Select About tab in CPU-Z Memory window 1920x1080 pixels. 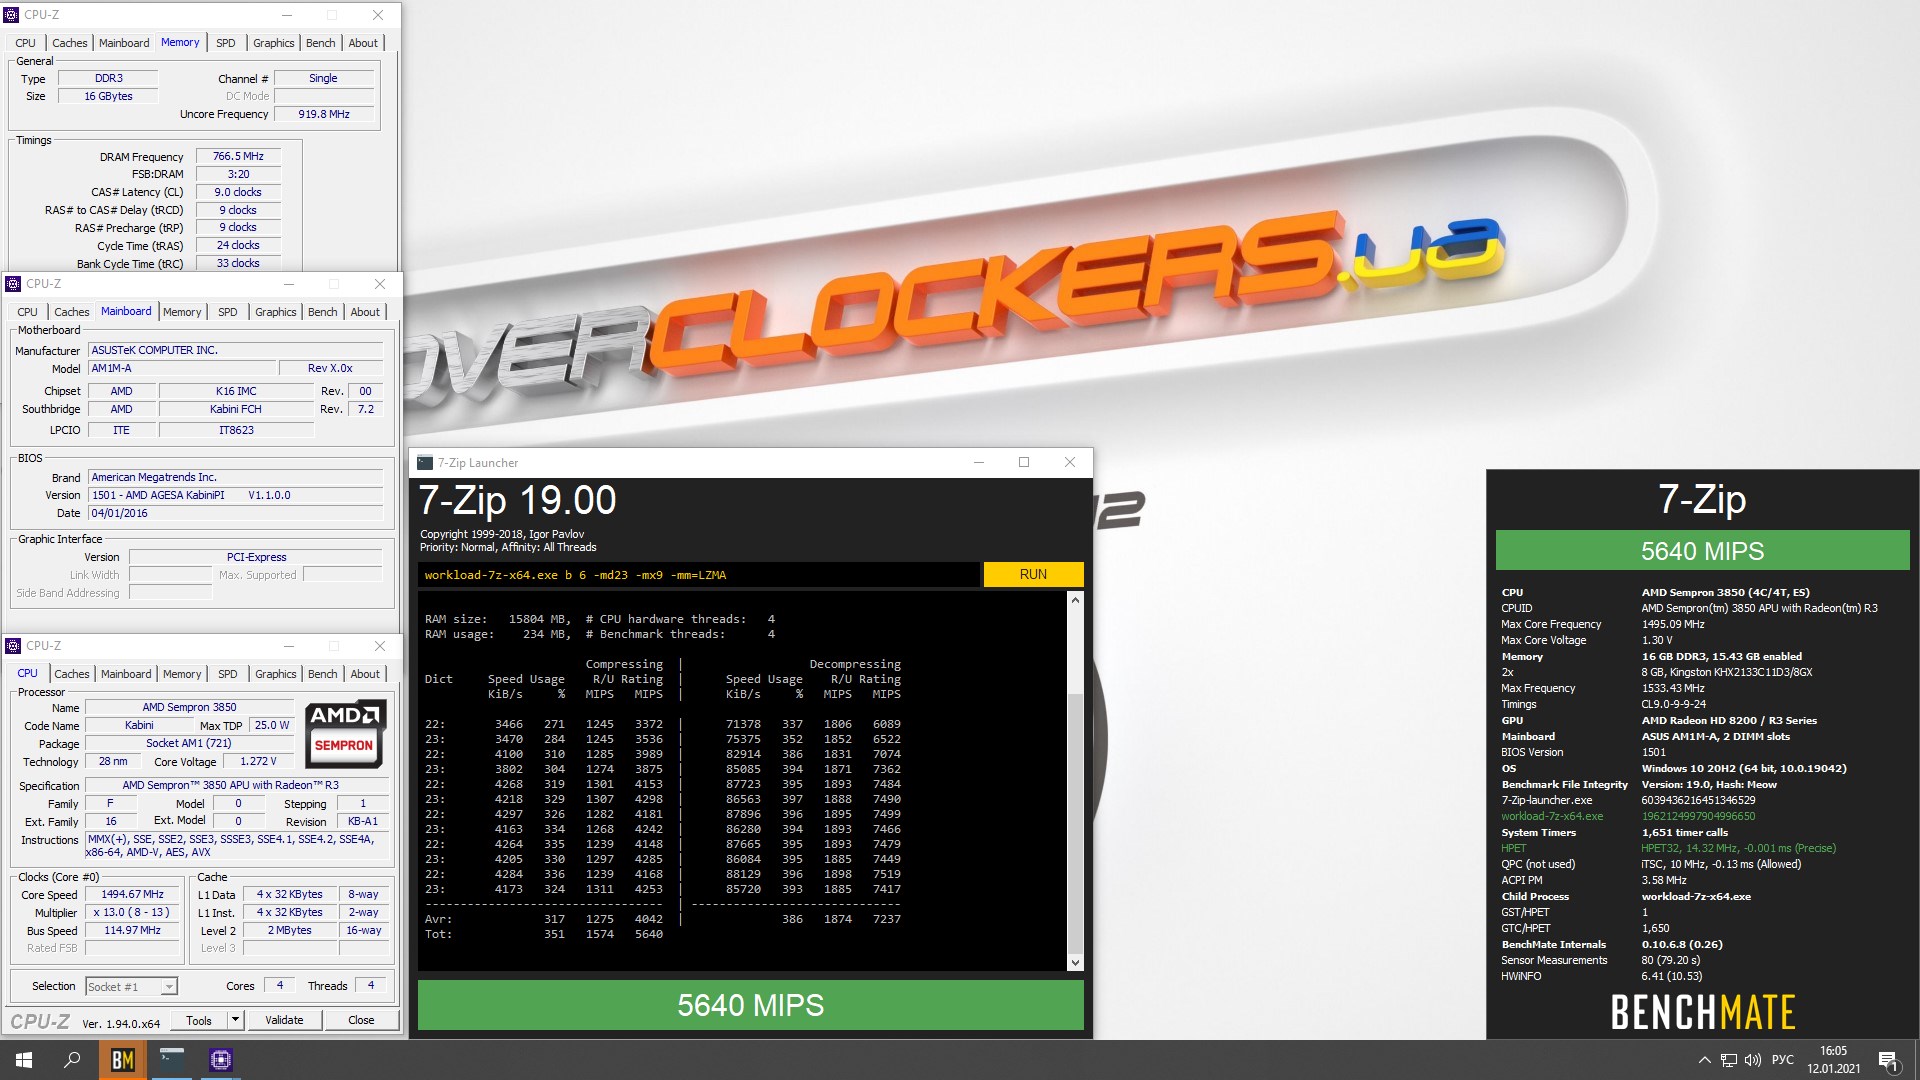[363, 43]
